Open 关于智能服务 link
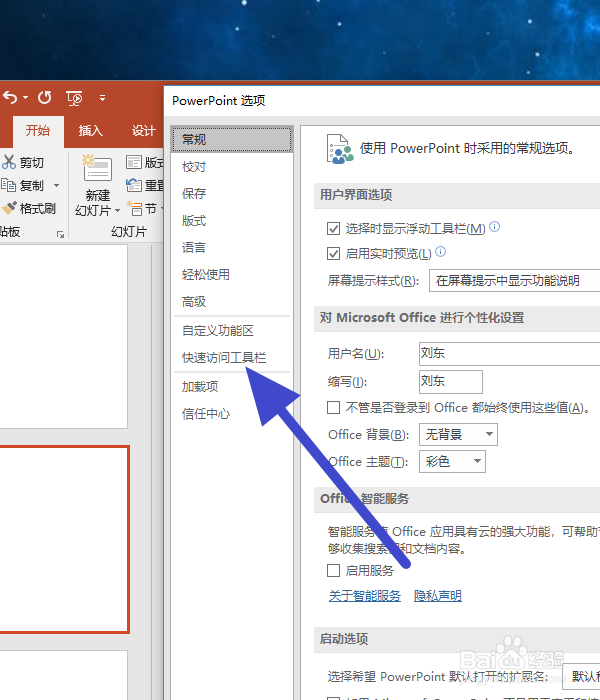 (365, 596)
